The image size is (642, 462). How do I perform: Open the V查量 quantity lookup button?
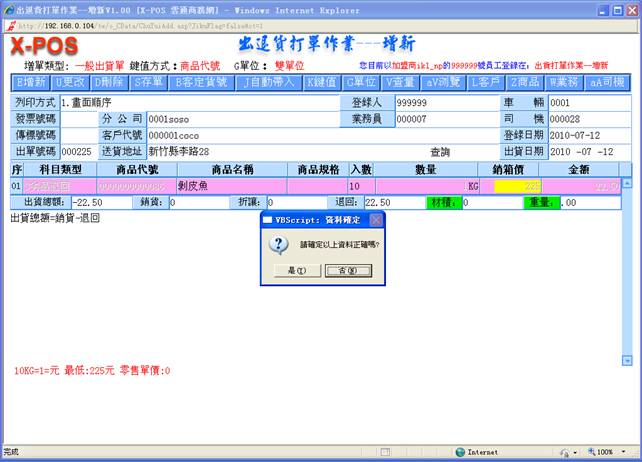(x=401, y=81)
